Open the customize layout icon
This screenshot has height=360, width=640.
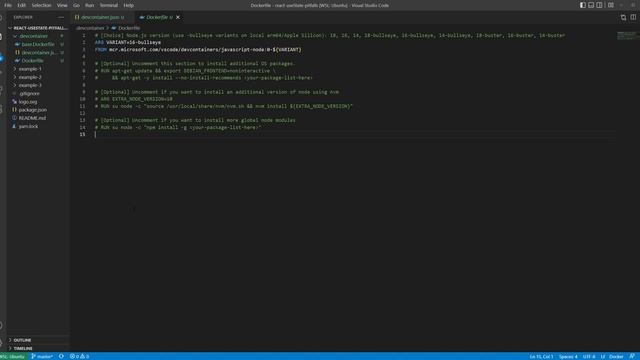(611, 5)
